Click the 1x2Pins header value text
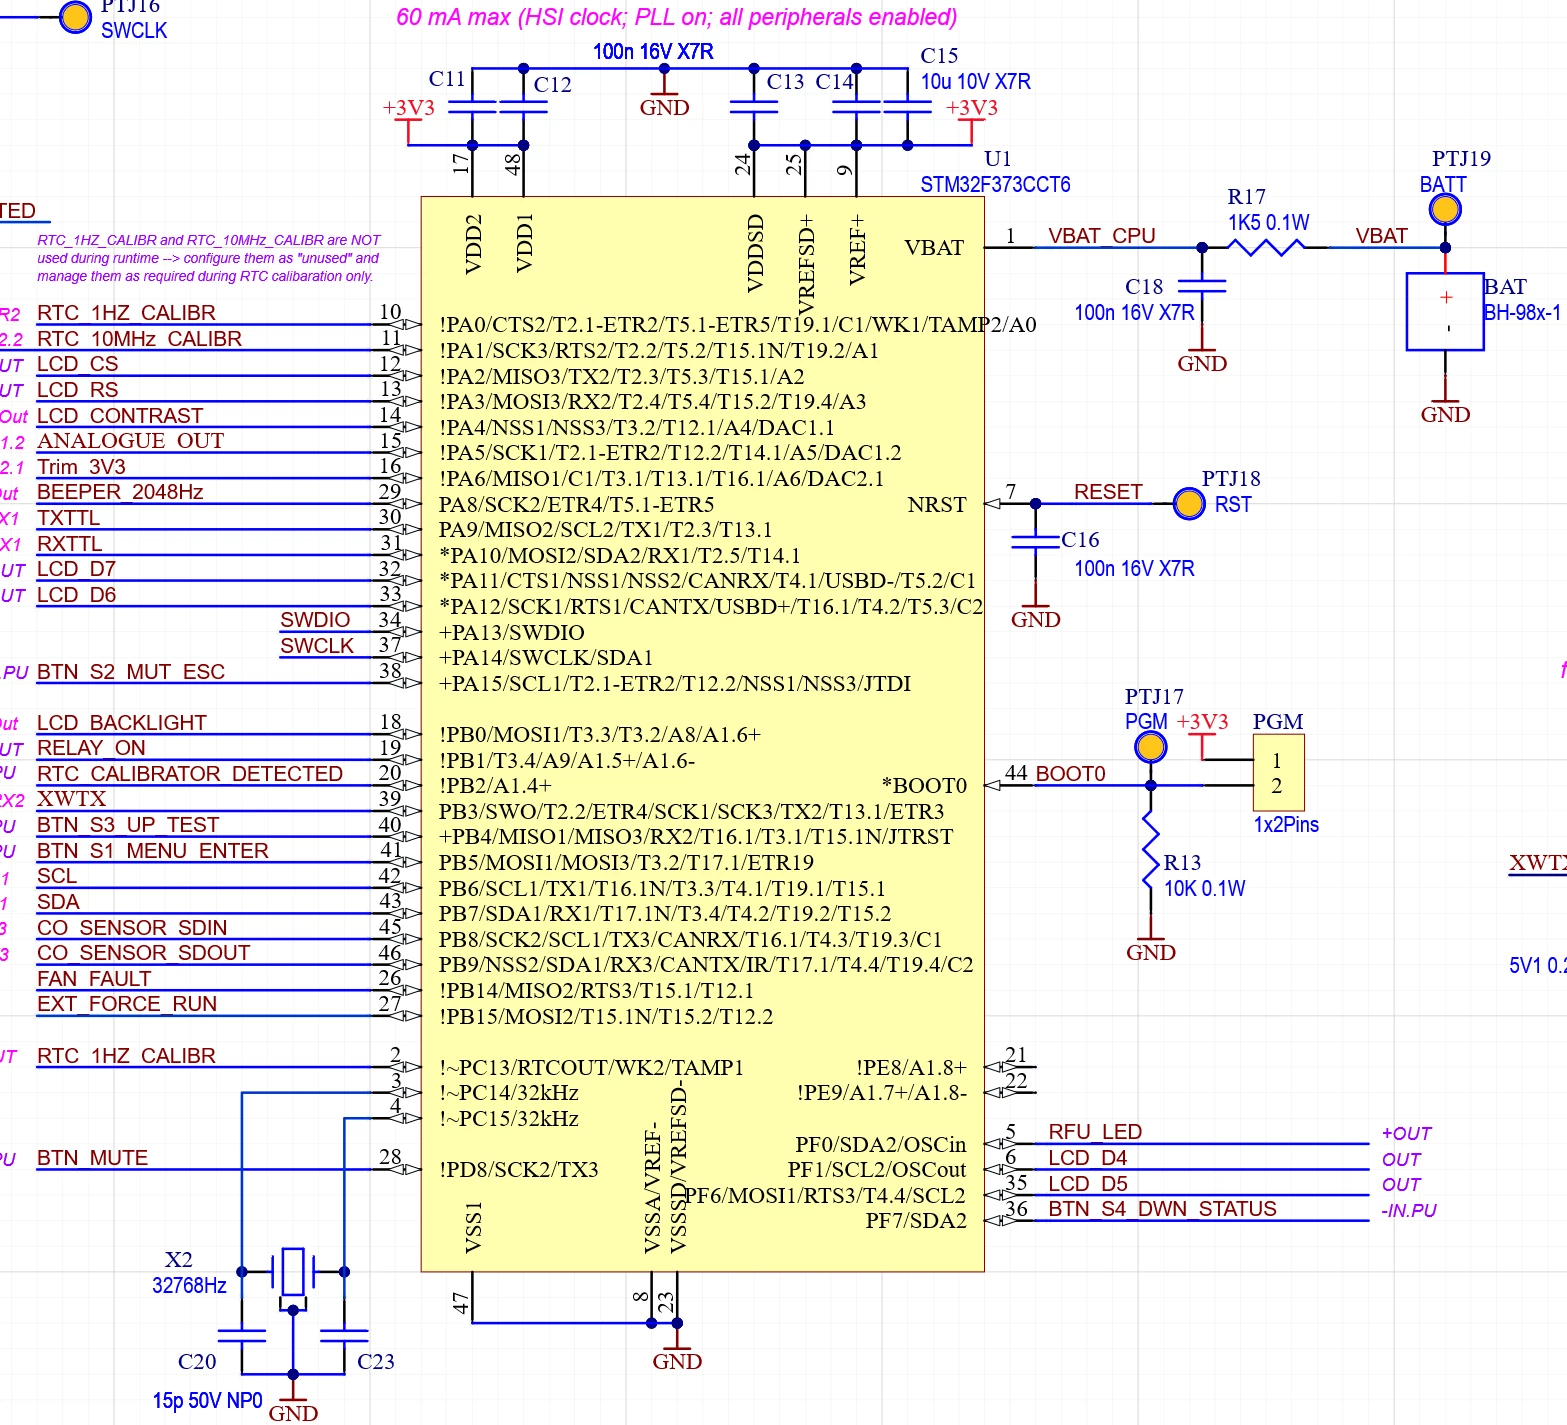The image size is (1567, 1425). tap(1286, 824)
